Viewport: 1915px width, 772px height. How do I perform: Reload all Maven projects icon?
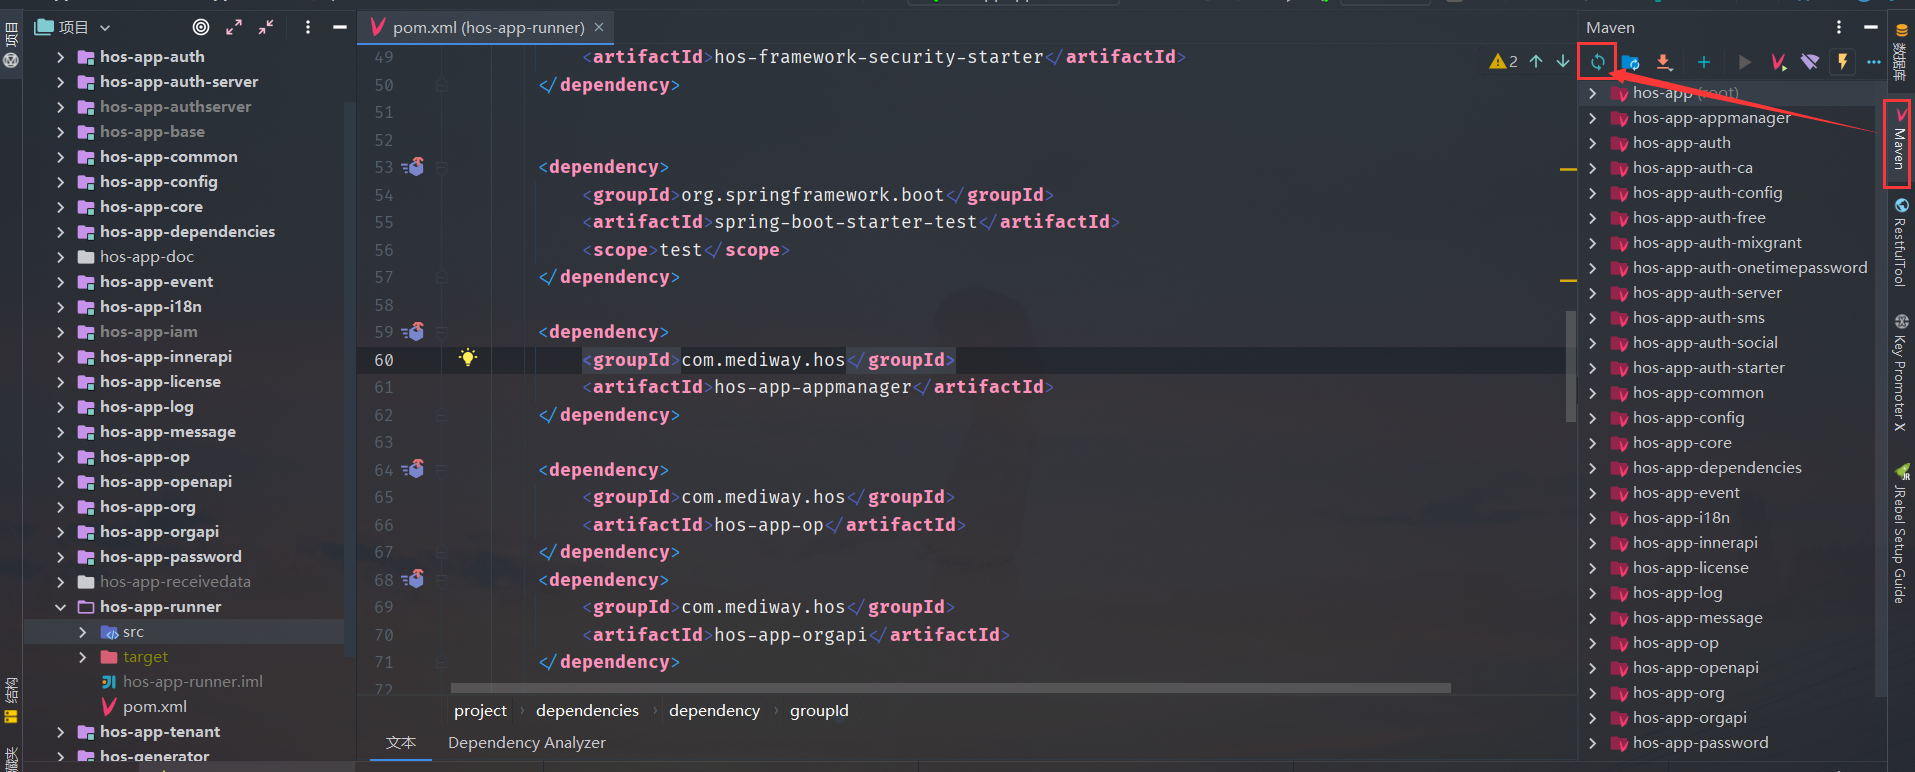click(x=1597, y=62)
